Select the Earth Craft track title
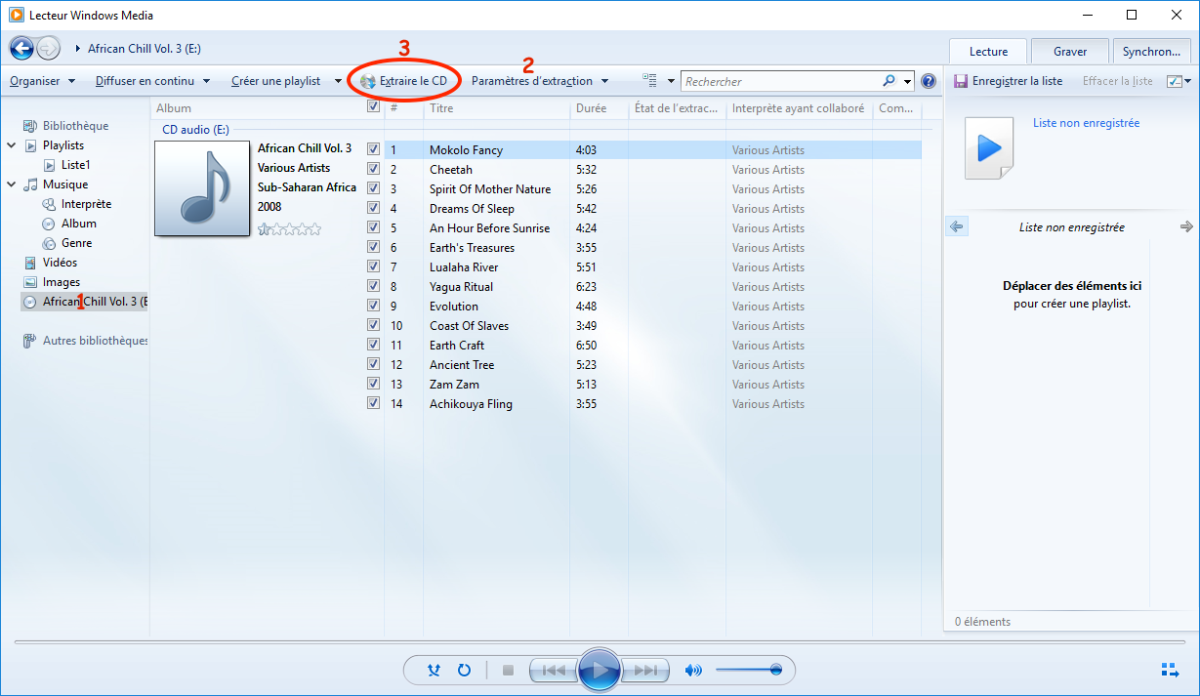Image resolution: width=1200 pixels, height=696 pixels. [457, 345]
